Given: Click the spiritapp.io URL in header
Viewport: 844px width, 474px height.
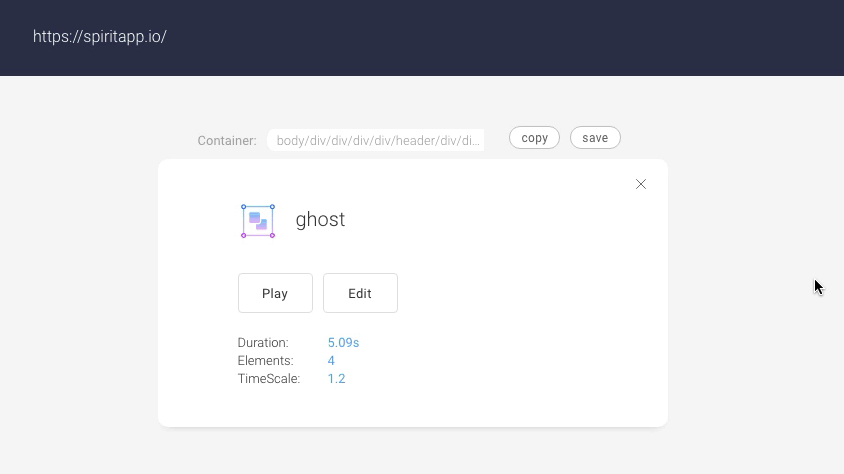Looking at the screenshot, I should point(100,37).
